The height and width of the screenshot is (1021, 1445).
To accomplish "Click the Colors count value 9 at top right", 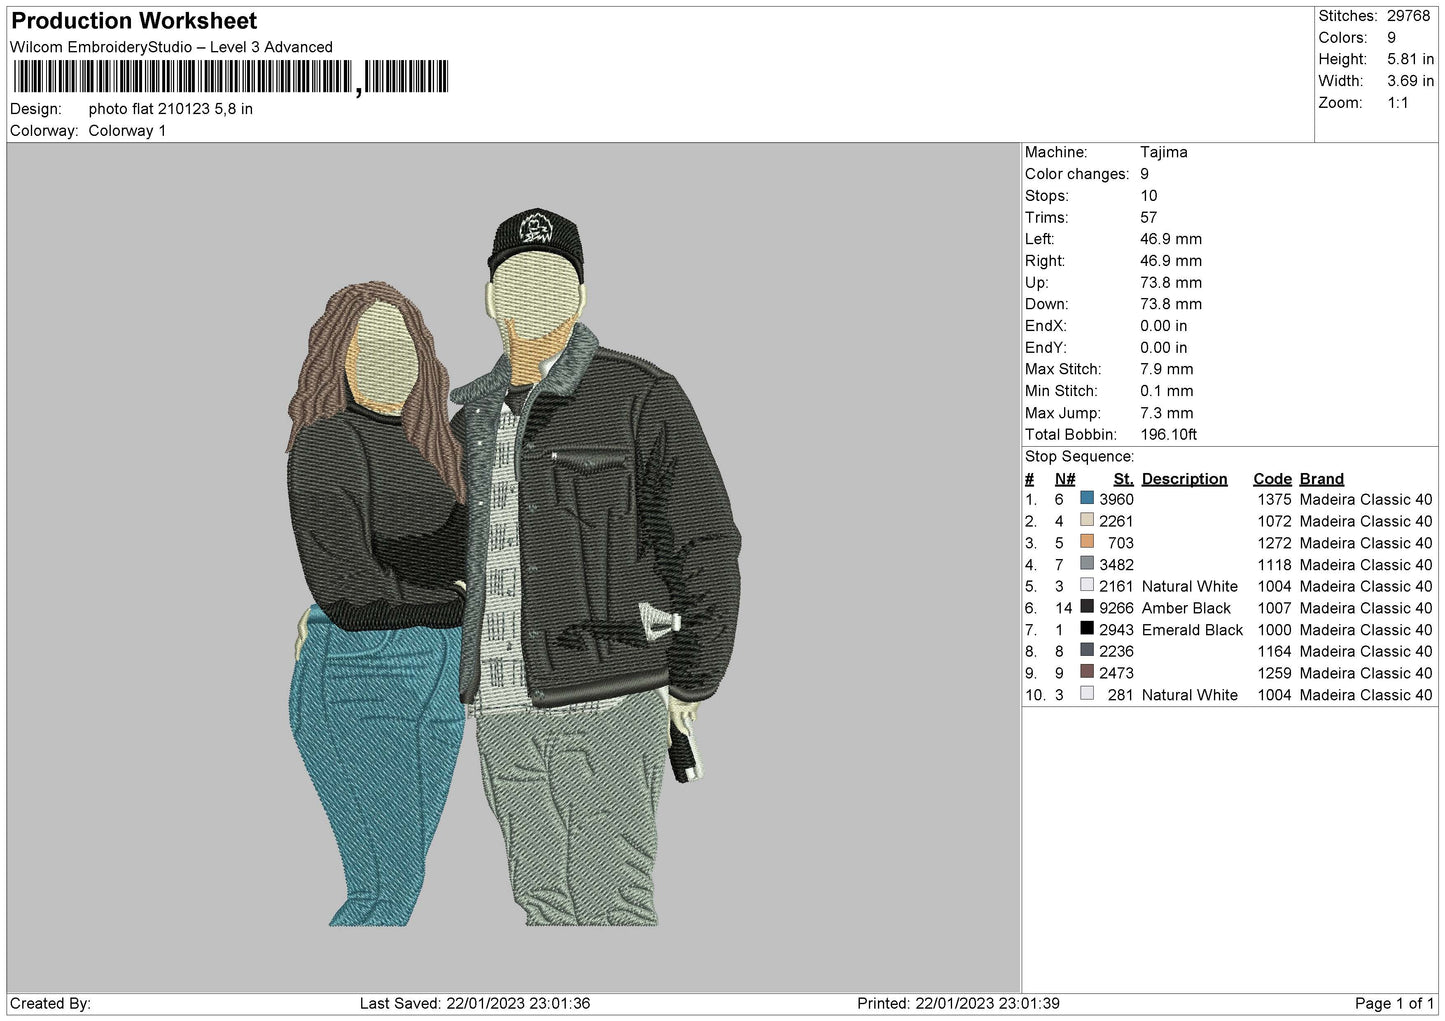I will (1391, 38).
